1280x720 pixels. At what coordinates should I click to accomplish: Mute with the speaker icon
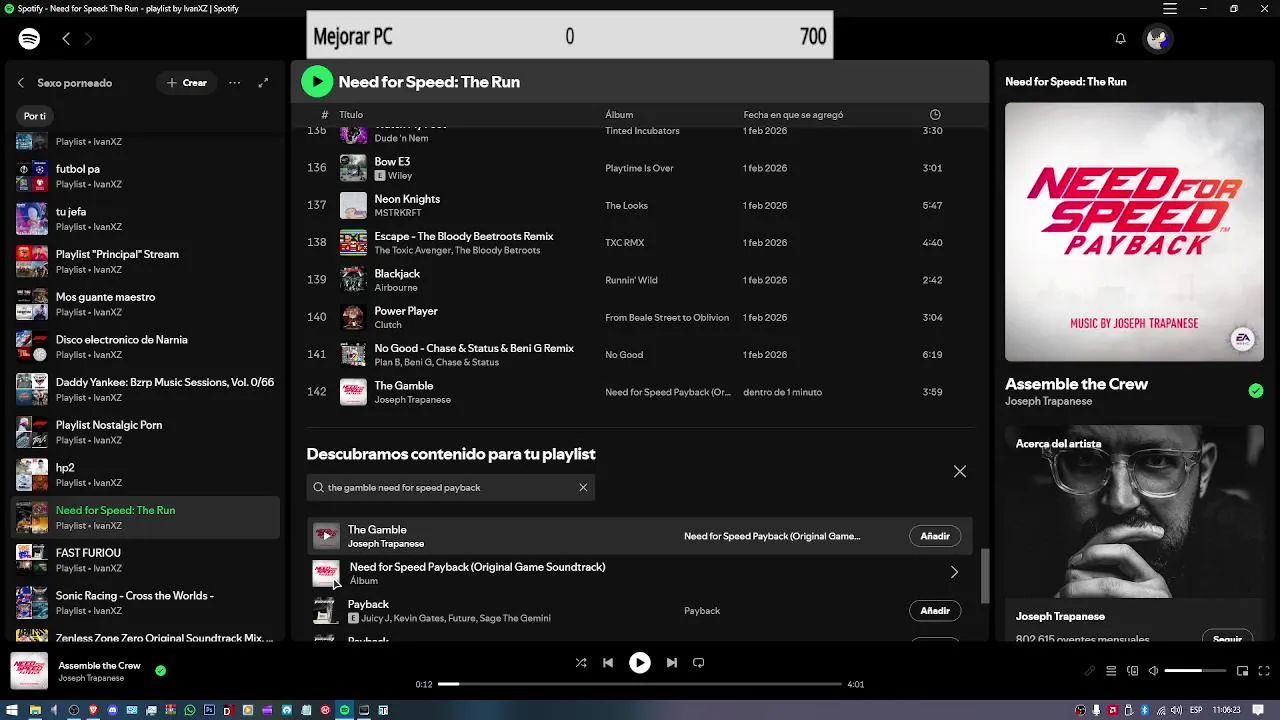click(x=1153, y=671)
